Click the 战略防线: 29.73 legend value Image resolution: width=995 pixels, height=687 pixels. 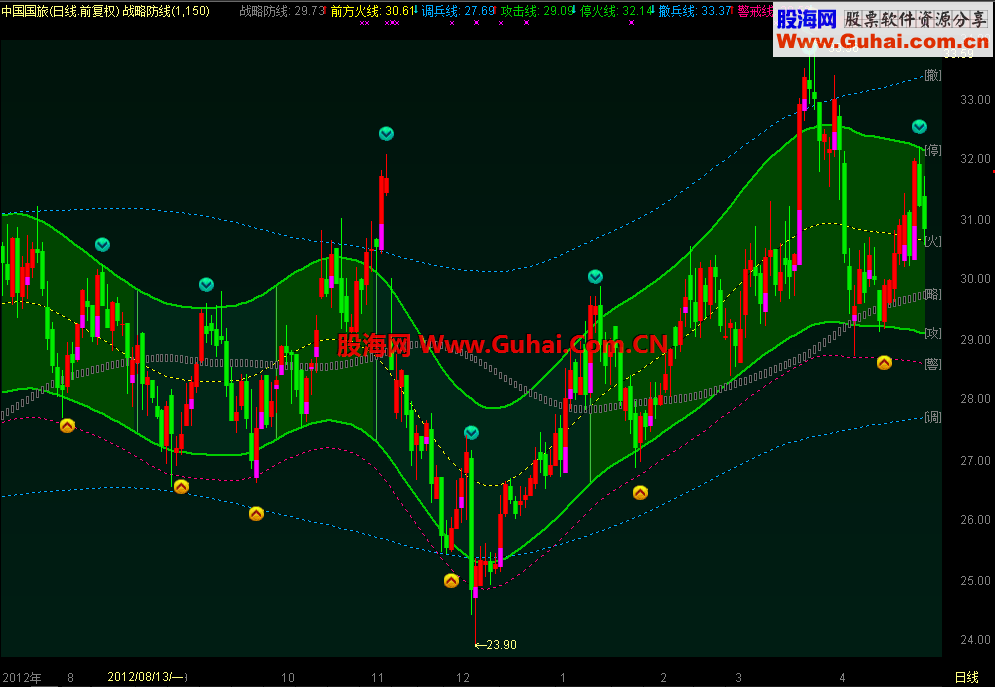coord(282,11)
